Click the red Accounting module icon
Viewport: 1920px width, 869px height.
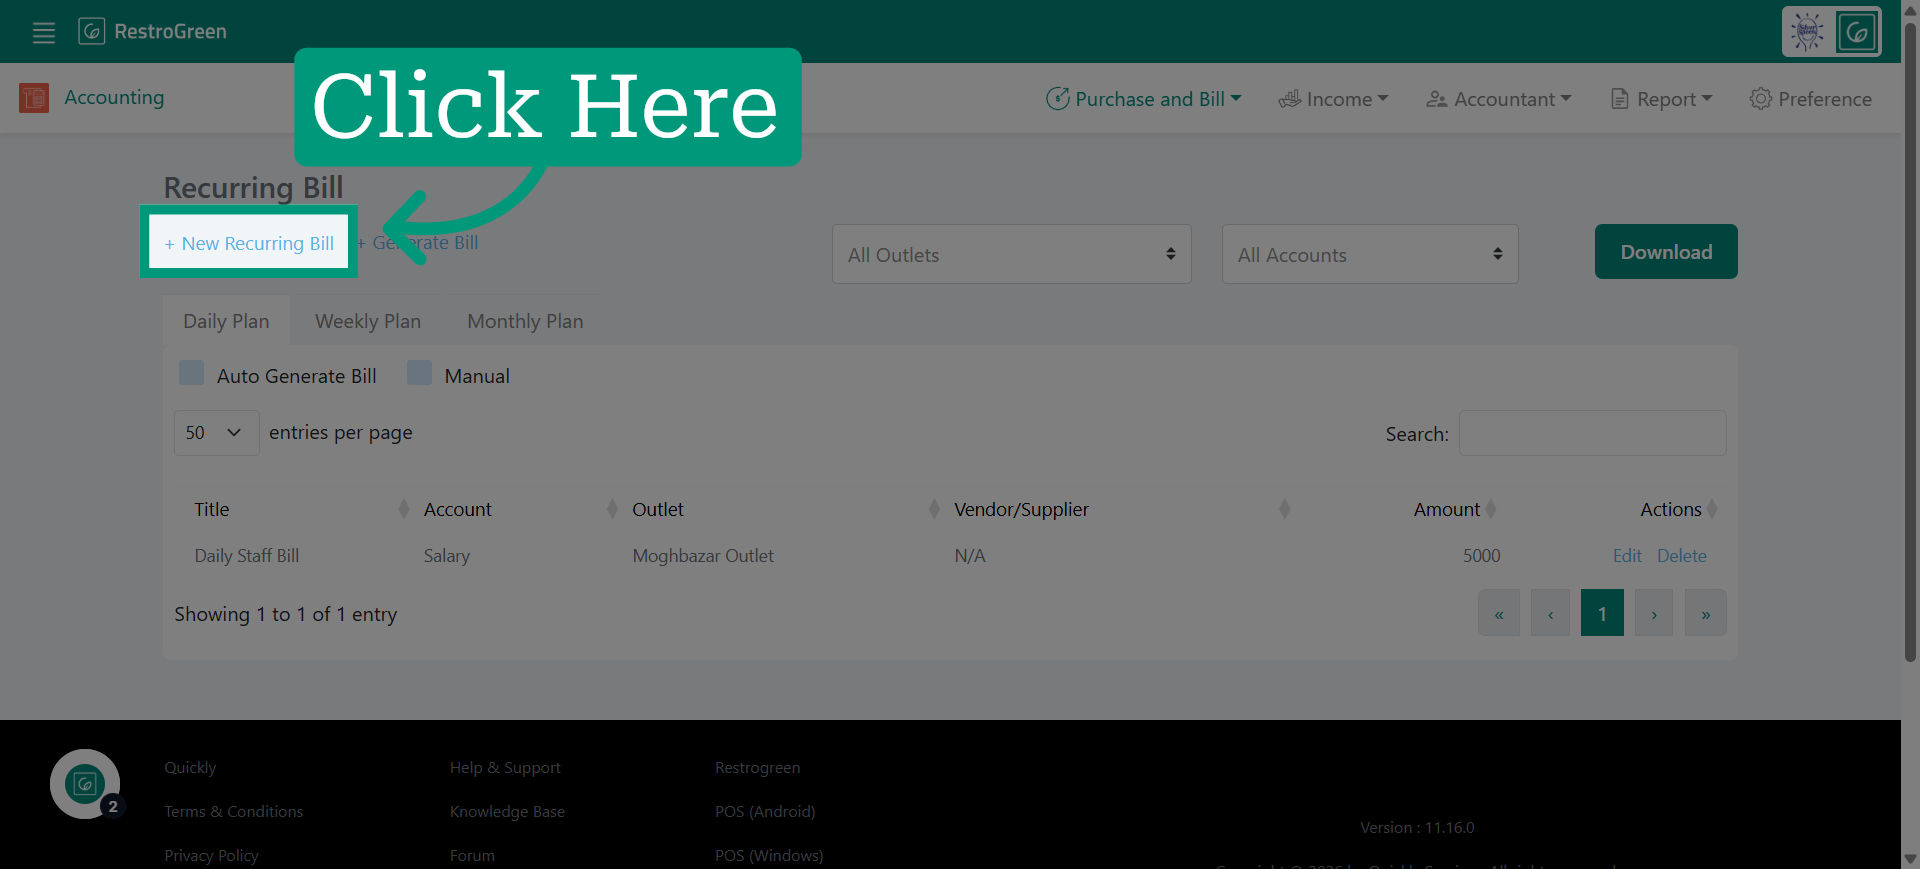point(34,98)
